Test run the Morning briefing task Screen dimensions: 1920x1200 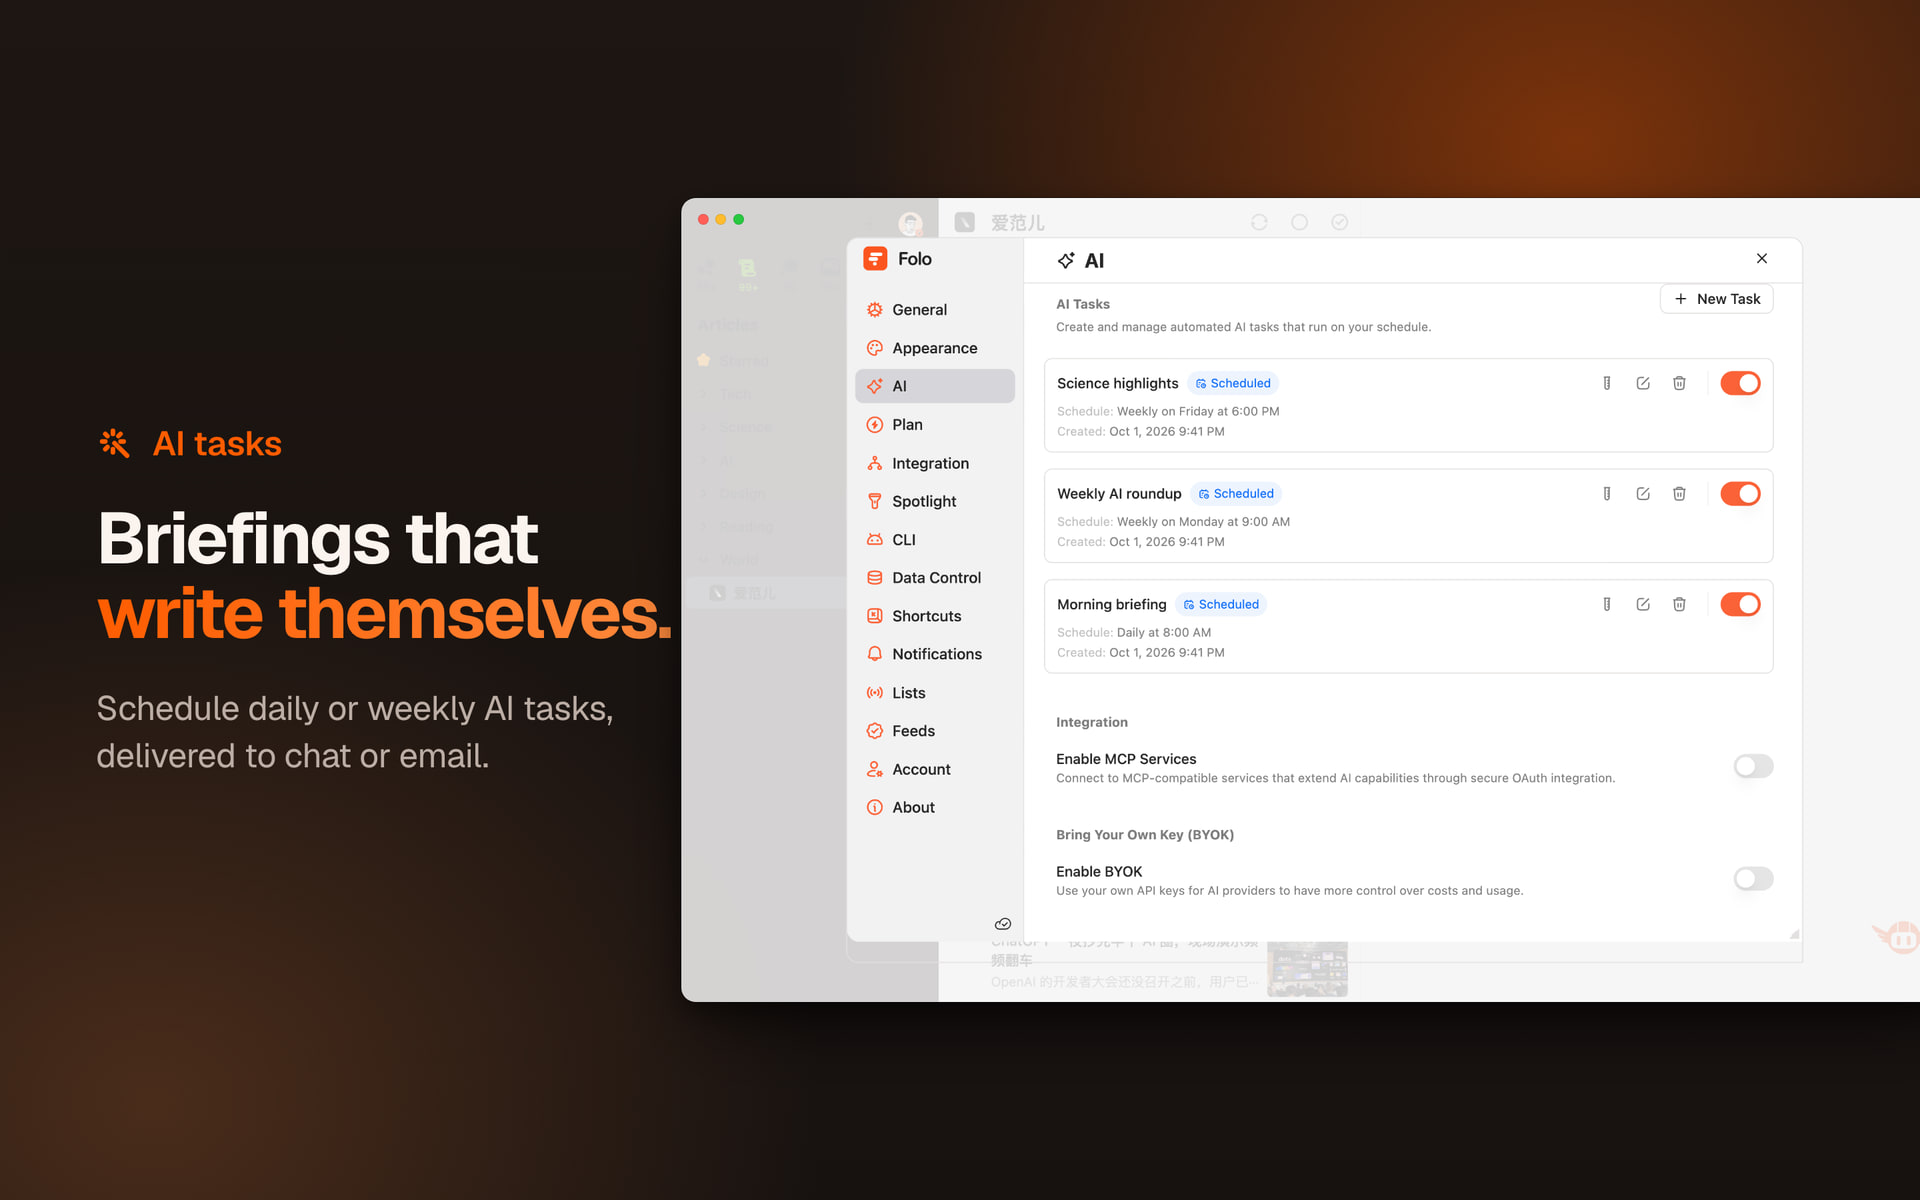click(1607, 604)
